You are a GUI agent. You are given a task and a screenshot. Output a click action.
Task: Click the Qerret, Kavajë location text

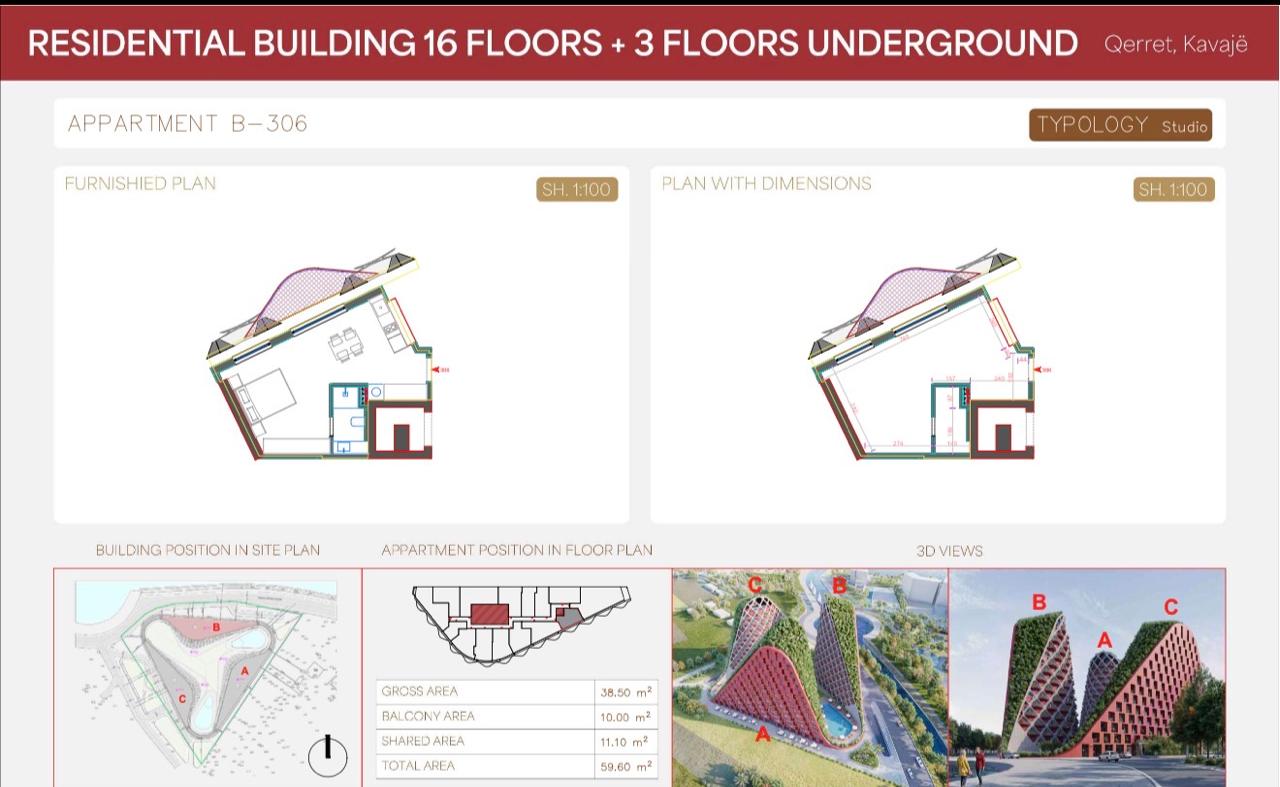1175,44
